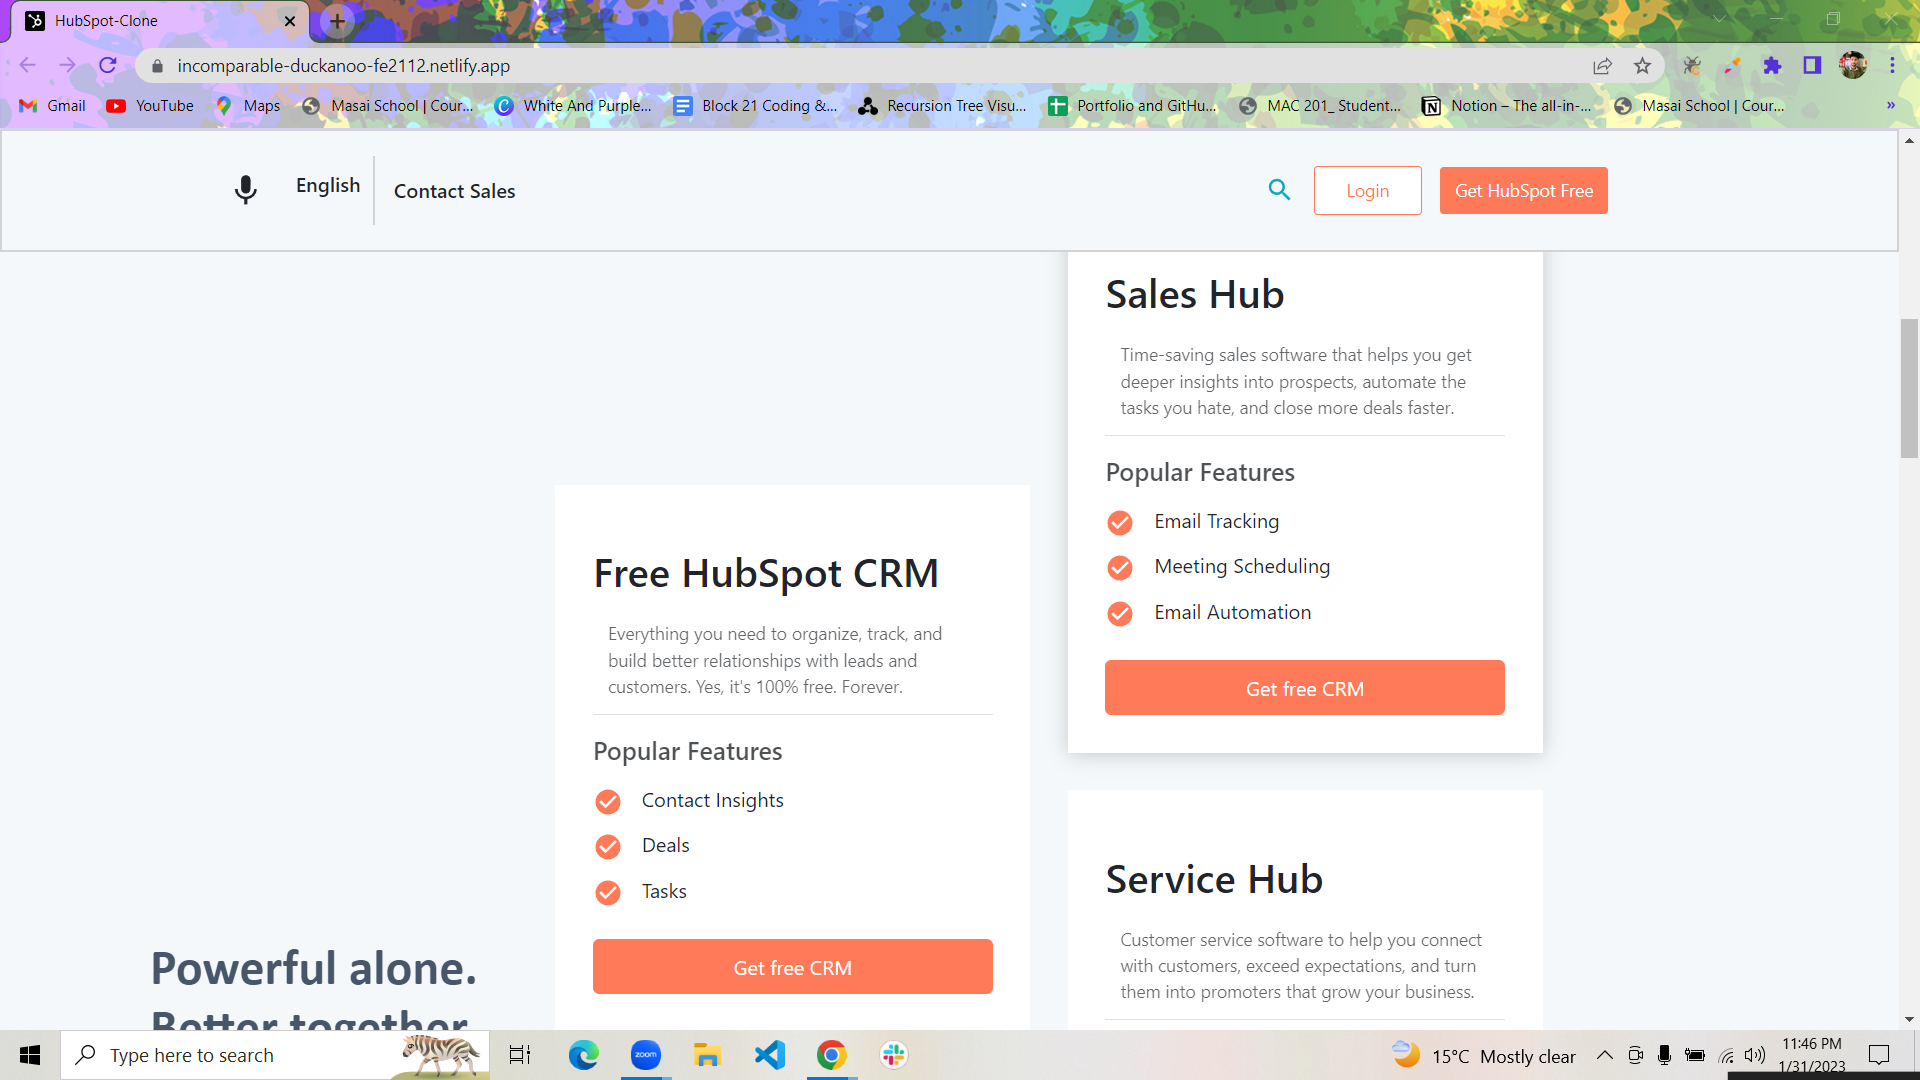Select the English language option

[x=328, y=186]
